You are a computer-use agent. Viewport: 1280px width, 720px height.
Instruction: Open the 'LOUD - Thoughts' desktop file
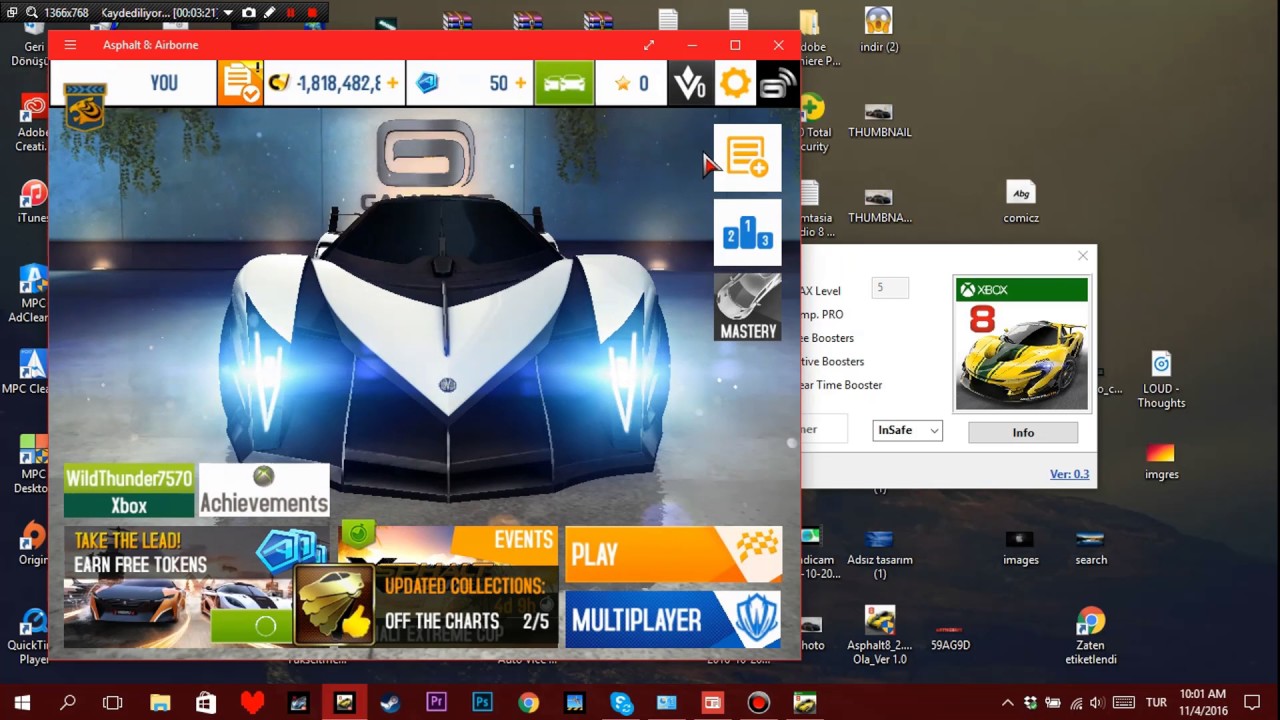[x=1161, y=380]
